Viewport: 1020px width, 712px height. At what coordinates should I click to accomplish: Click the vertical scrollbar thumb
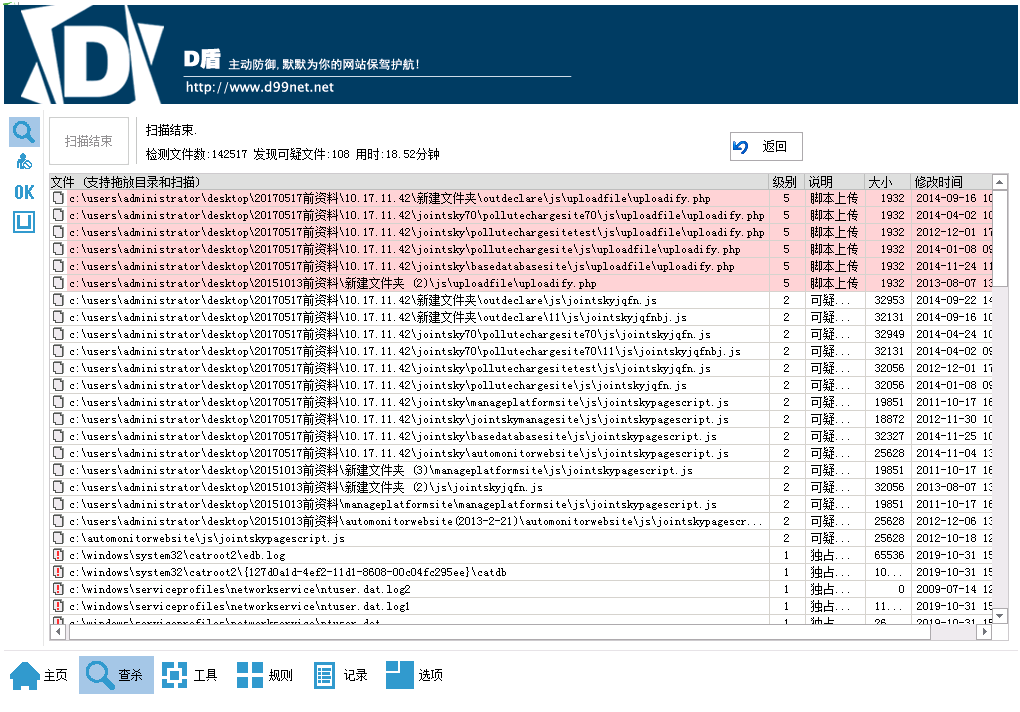pyautogui.click(x=1000, y=237)
